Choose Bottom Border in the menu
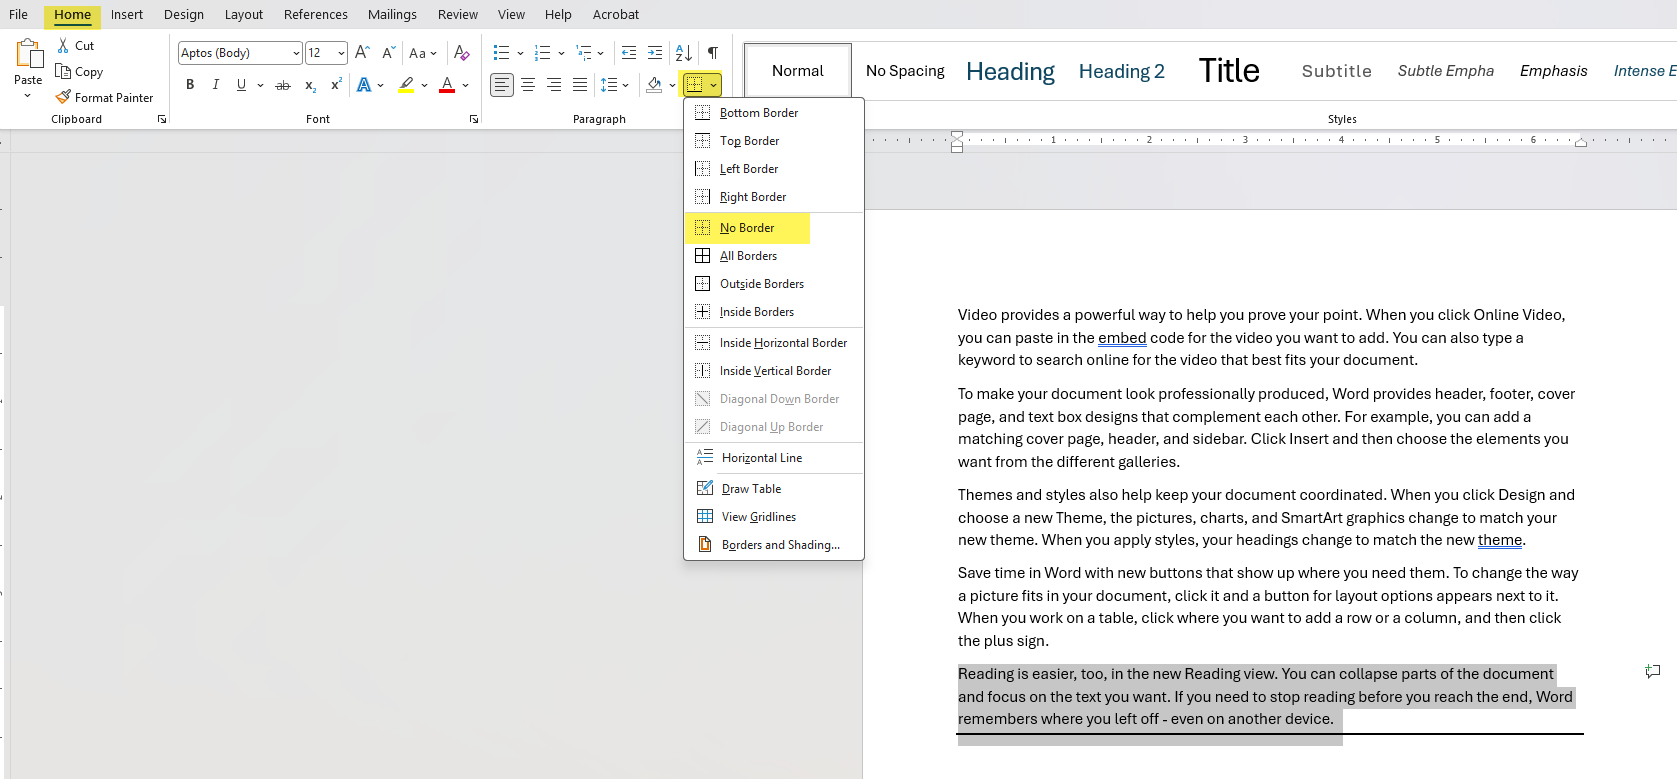This screenshot has width=1677, height=779. pyautogui.click(x=774, y=113)
